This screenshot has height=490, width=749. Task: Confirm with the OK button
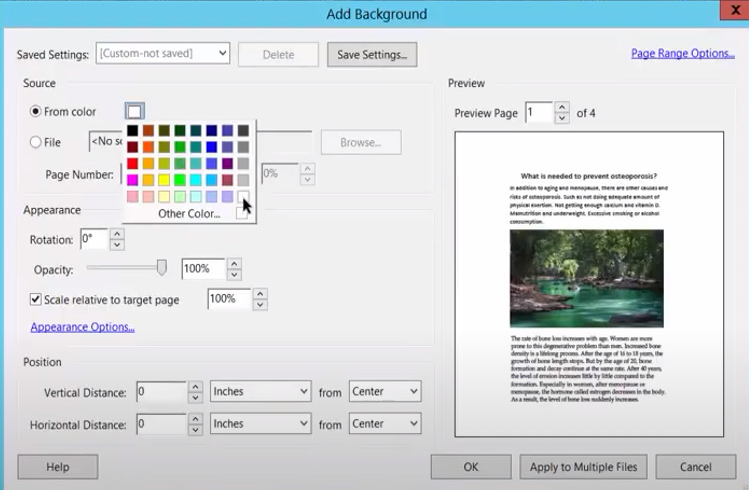pos(471,467)
